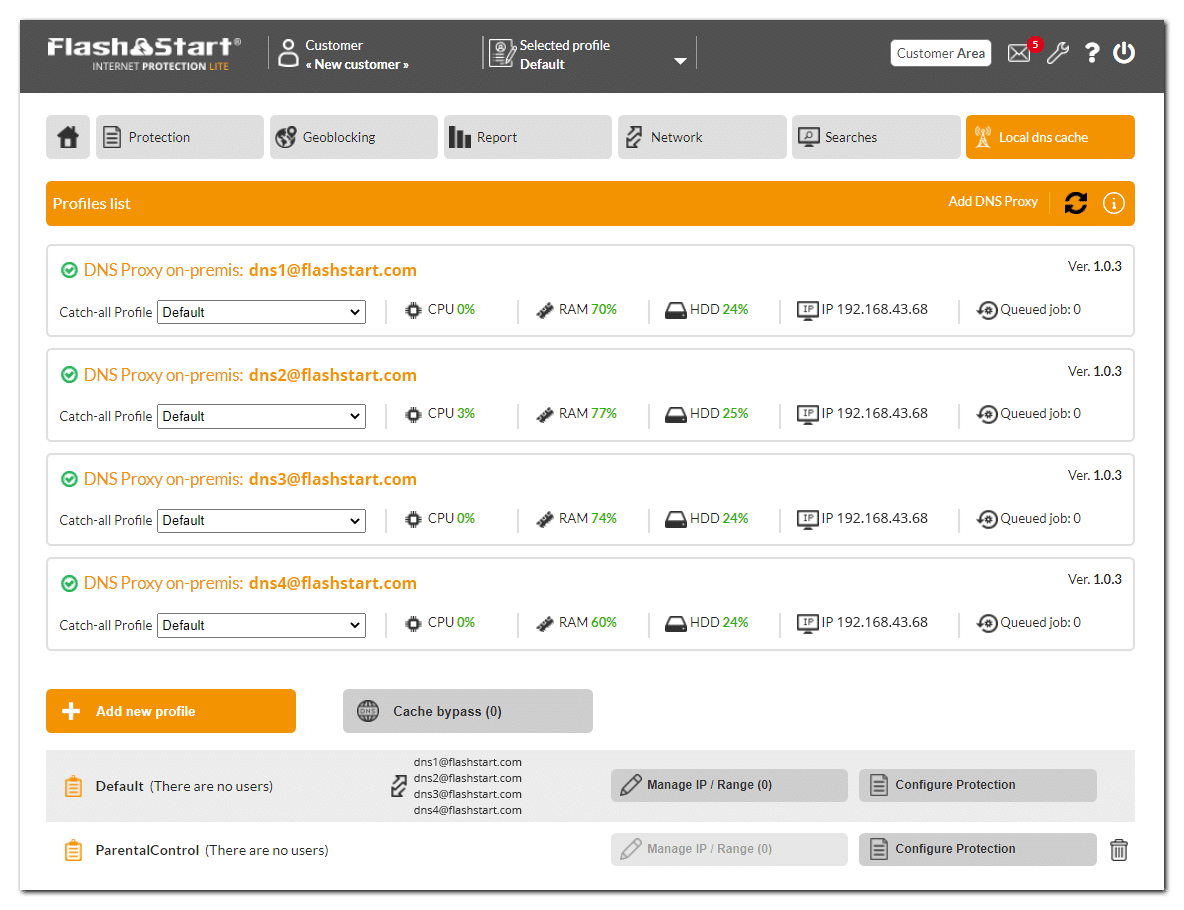Viewport: 1184px width, 910px height.
Task: Open Catch-all Profile dropdown for dns3
Action: [x=261, y=520]
